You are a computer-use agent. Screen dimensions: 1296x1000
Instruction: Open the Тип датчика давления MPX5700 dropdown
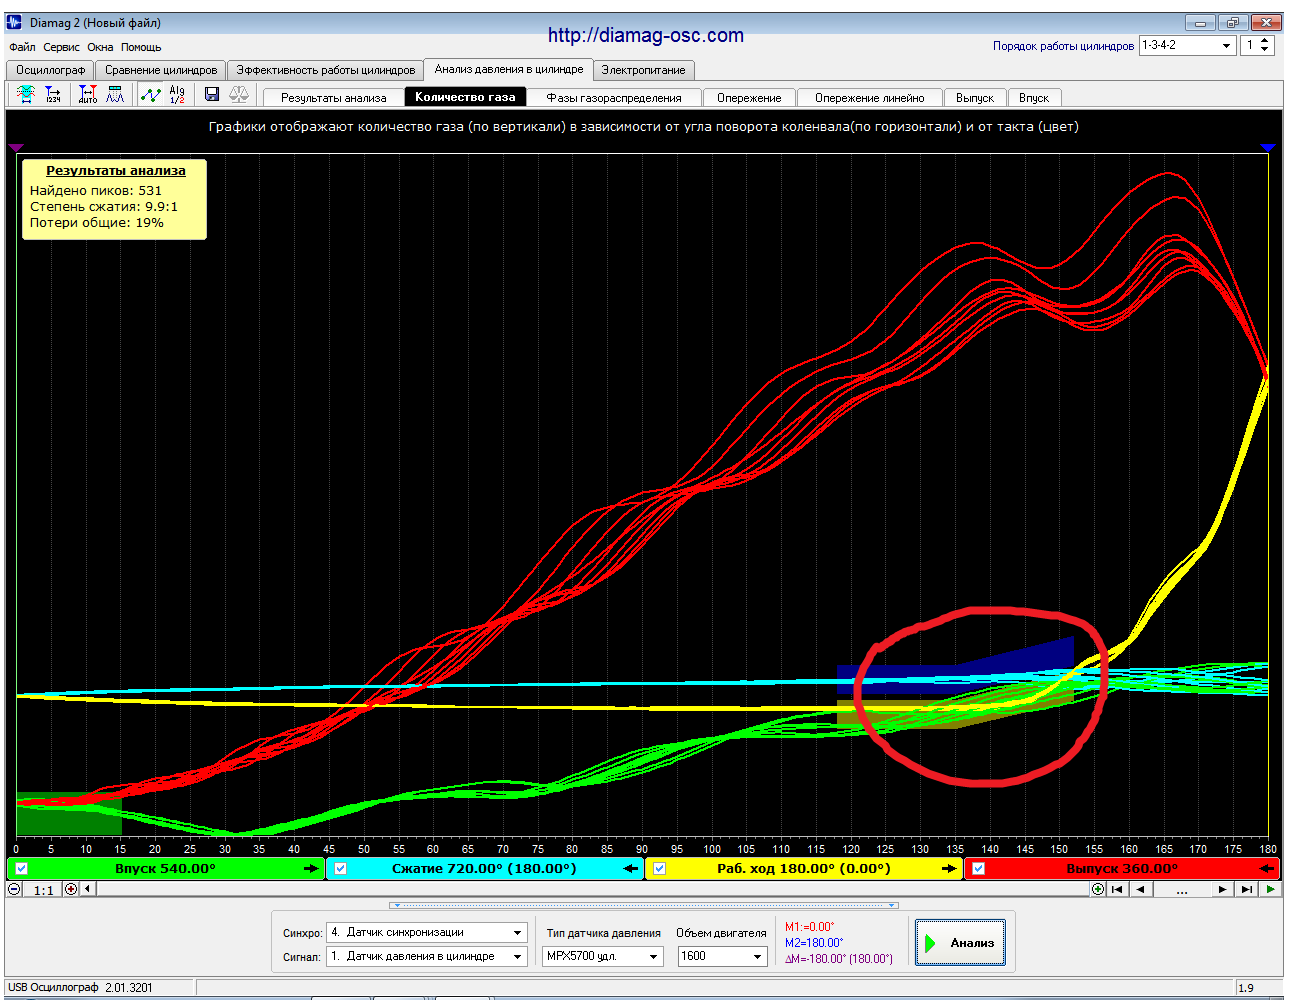603,956
